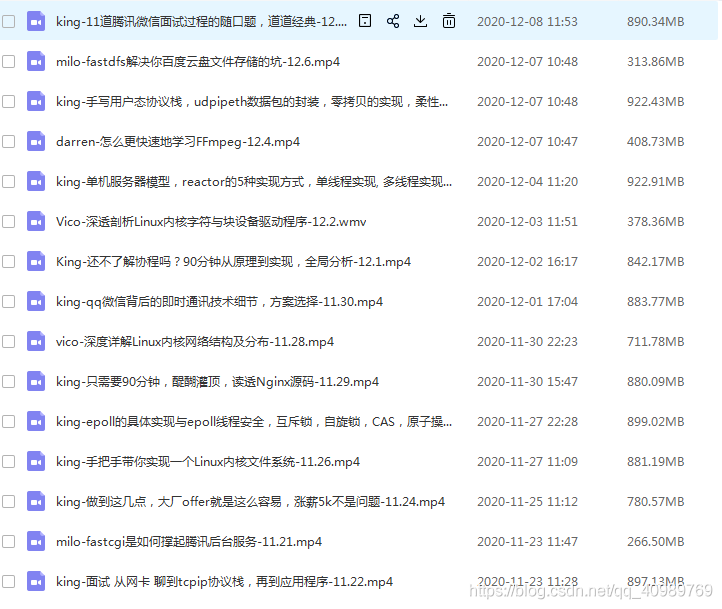Open king-手把手带你实现一个Linux内核文件系统-11.26.mp4

208,462
